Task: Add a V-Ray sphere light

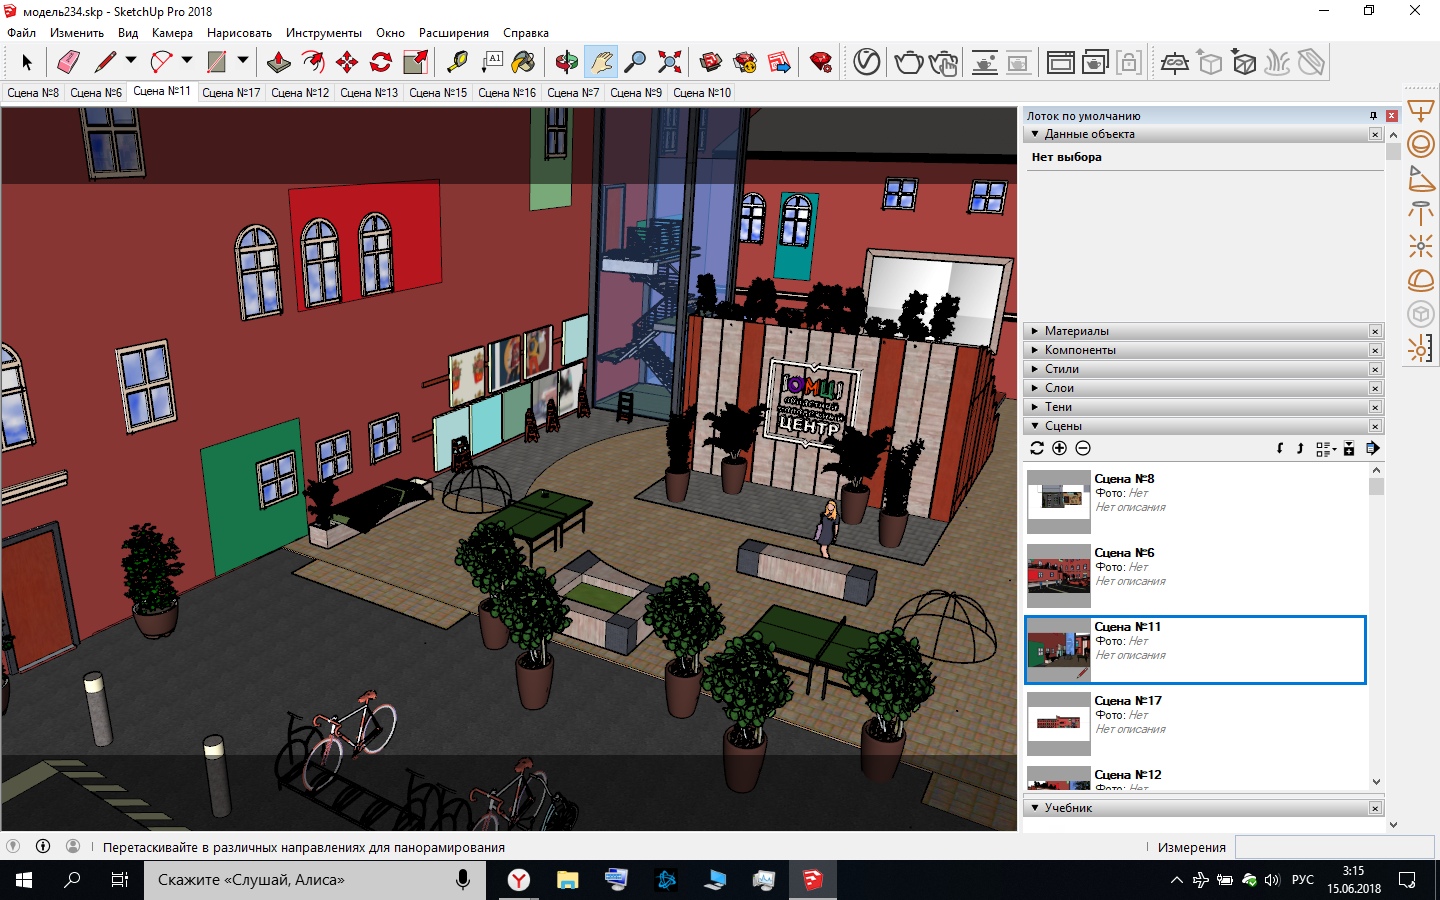Action: click(1421, 144)
